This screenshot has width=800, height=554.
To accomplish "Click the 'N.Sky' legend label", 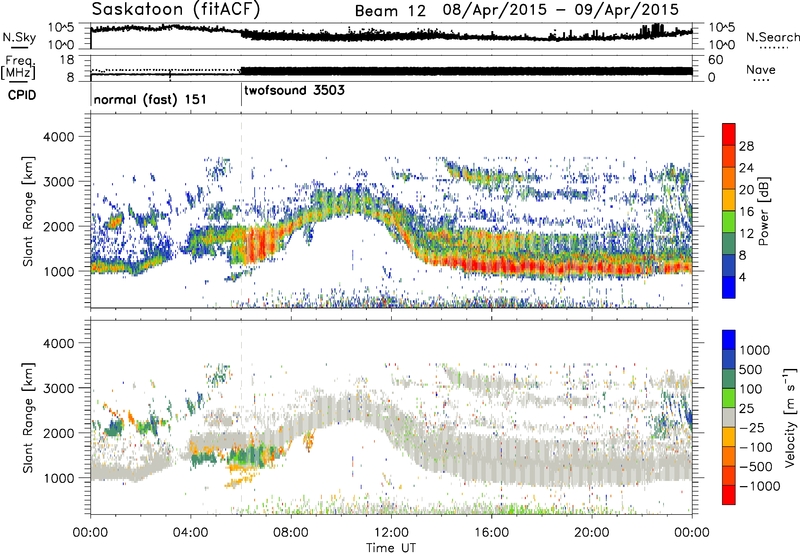I will coord(19,37).
